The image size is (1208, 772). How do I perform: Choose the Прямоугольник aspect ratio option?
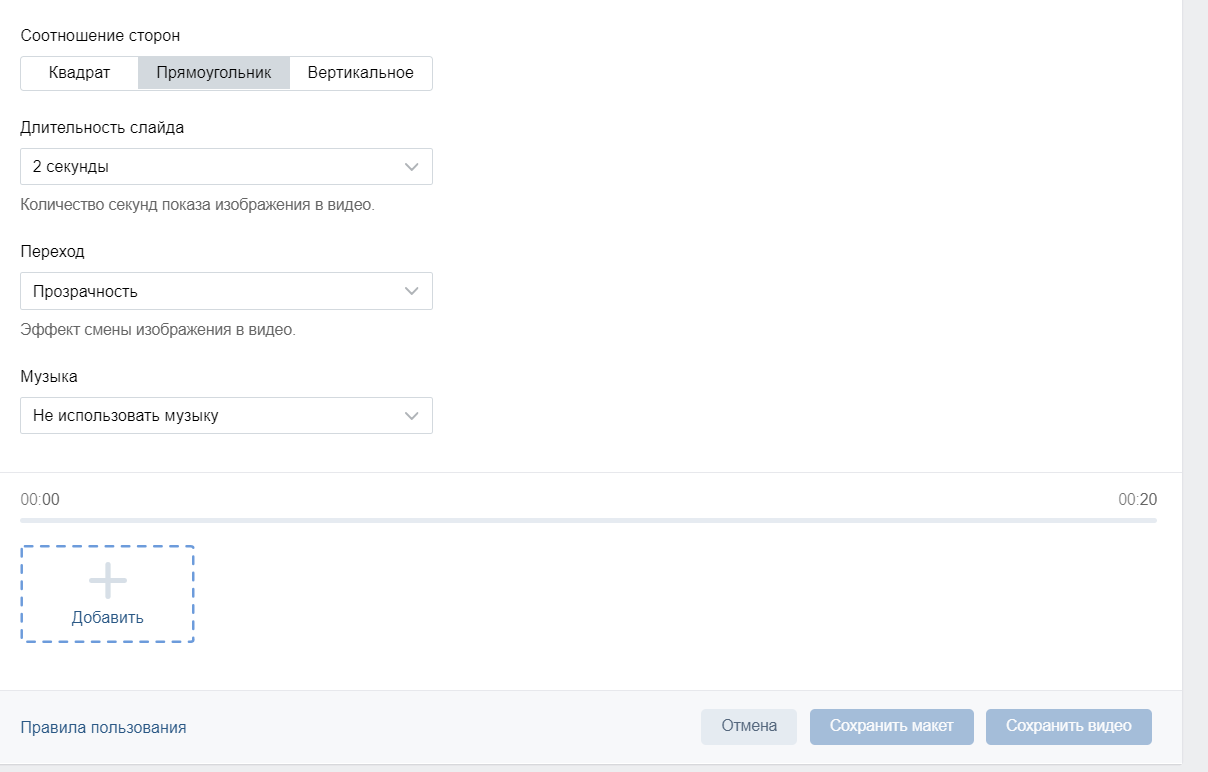(x=213, y=73)
